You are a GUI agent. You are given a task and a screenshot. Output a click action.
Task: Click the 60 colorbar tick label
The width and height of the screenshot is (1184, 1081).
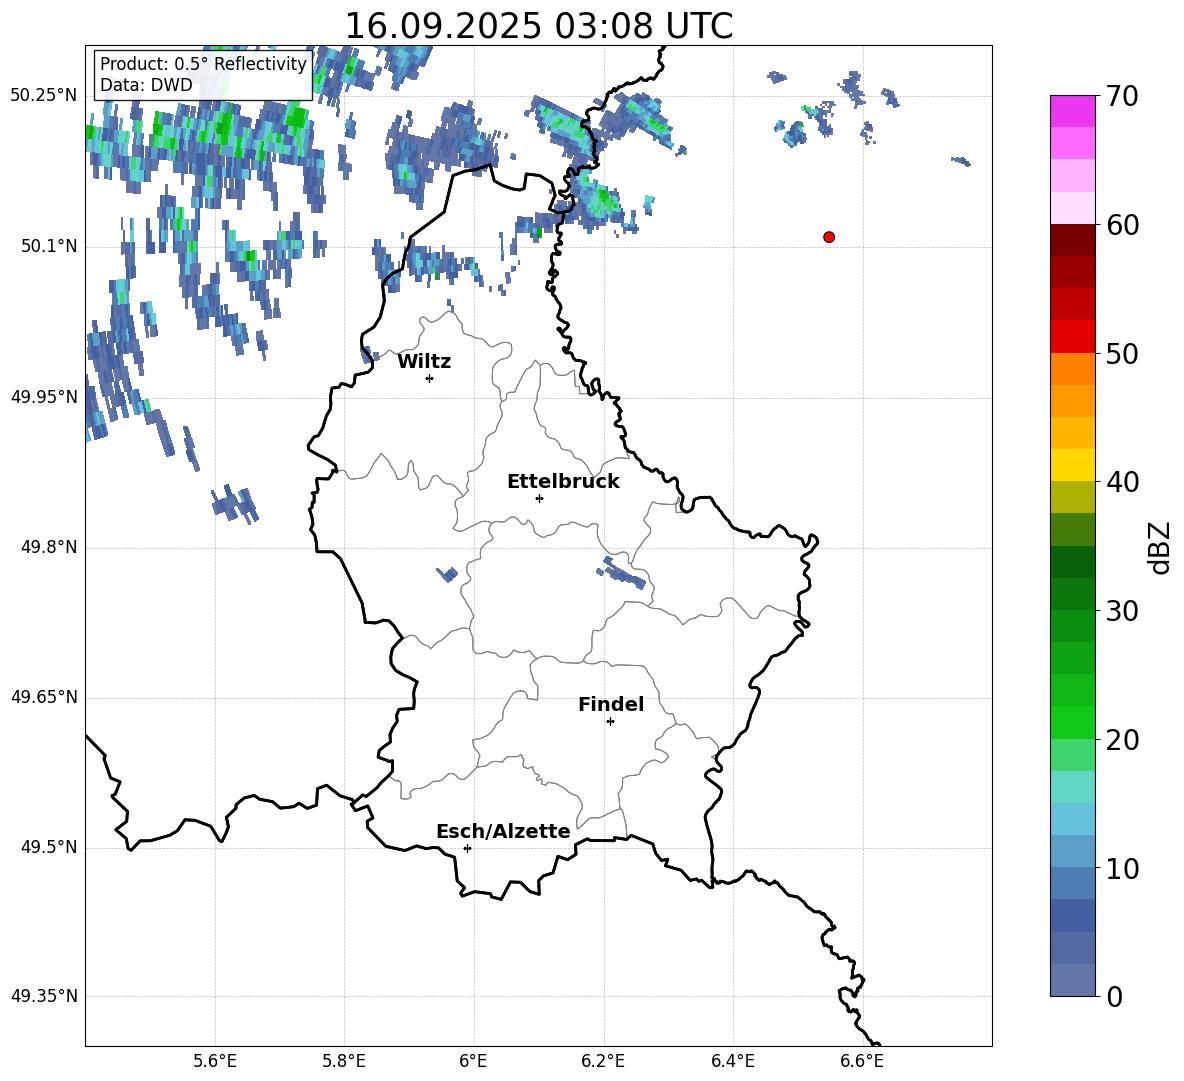1123,225
